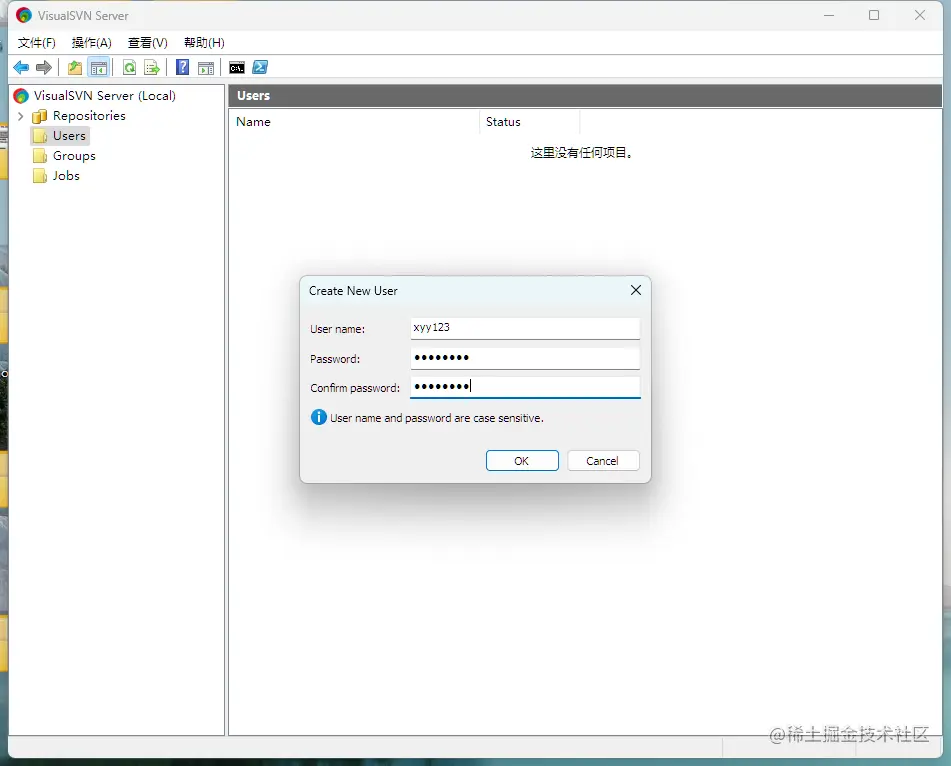Sort by the Status column header

click(x=529, y=122)
